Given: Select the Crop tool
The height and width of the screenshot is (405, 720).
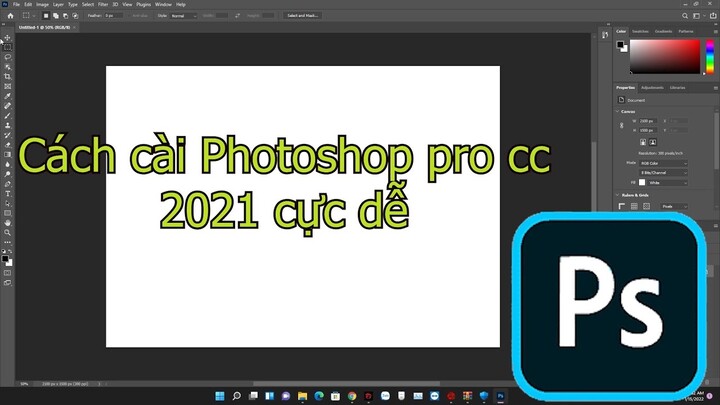Looking at the screenshot, I should (7, 77).
